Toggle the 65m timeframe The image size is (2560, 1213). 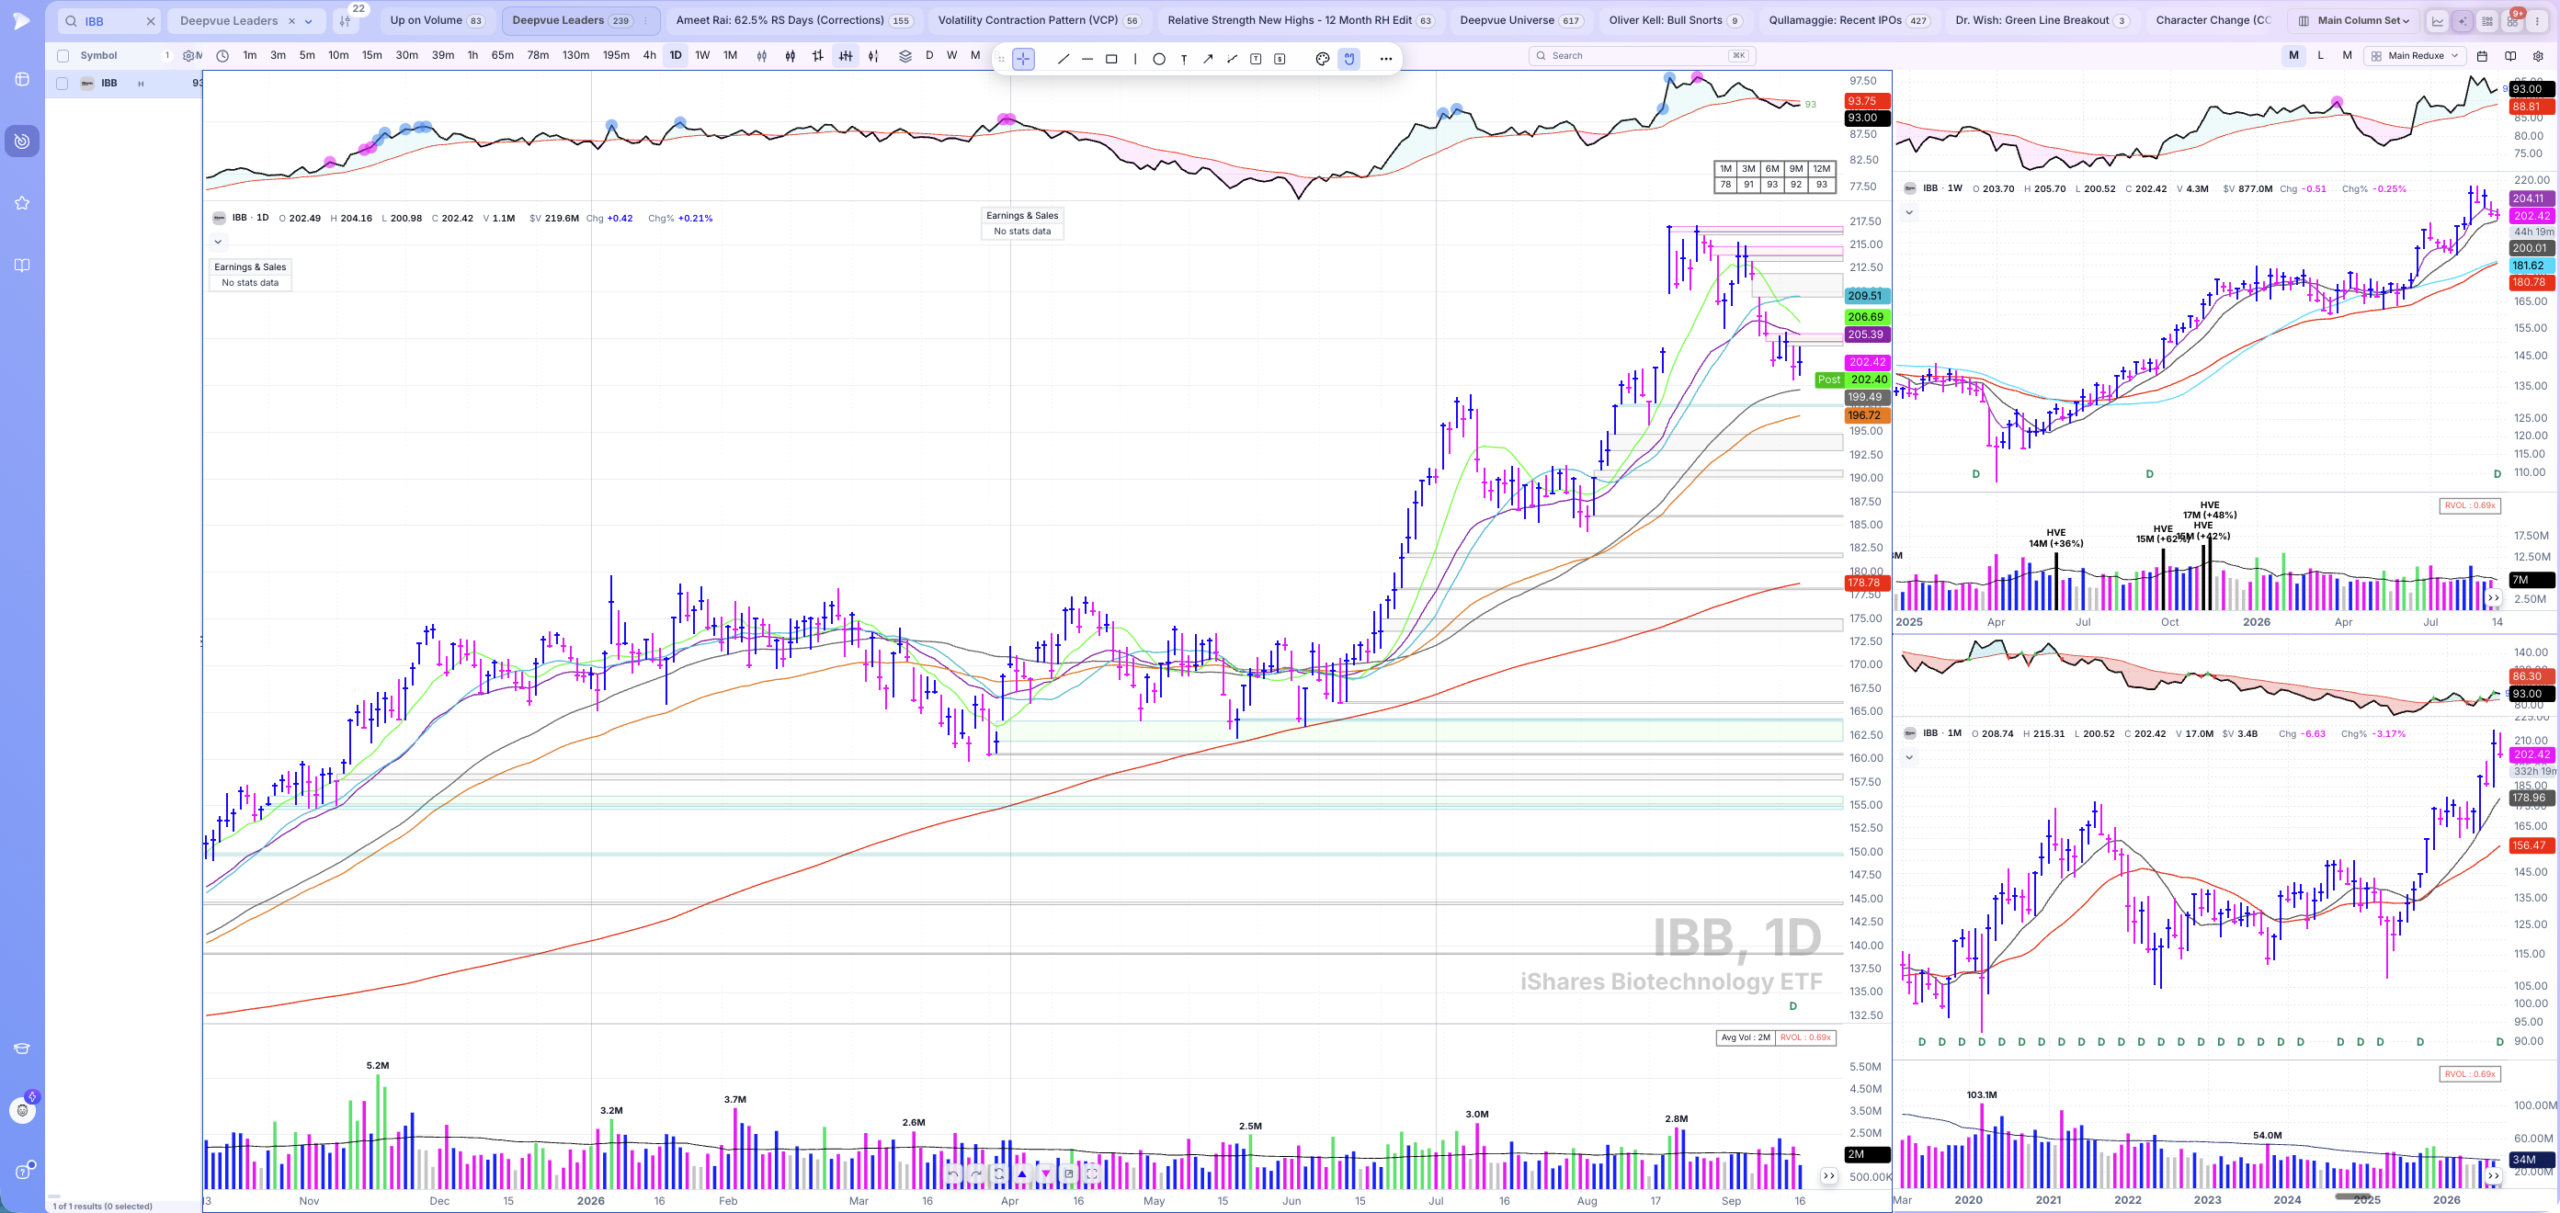[x=503, y=56]
